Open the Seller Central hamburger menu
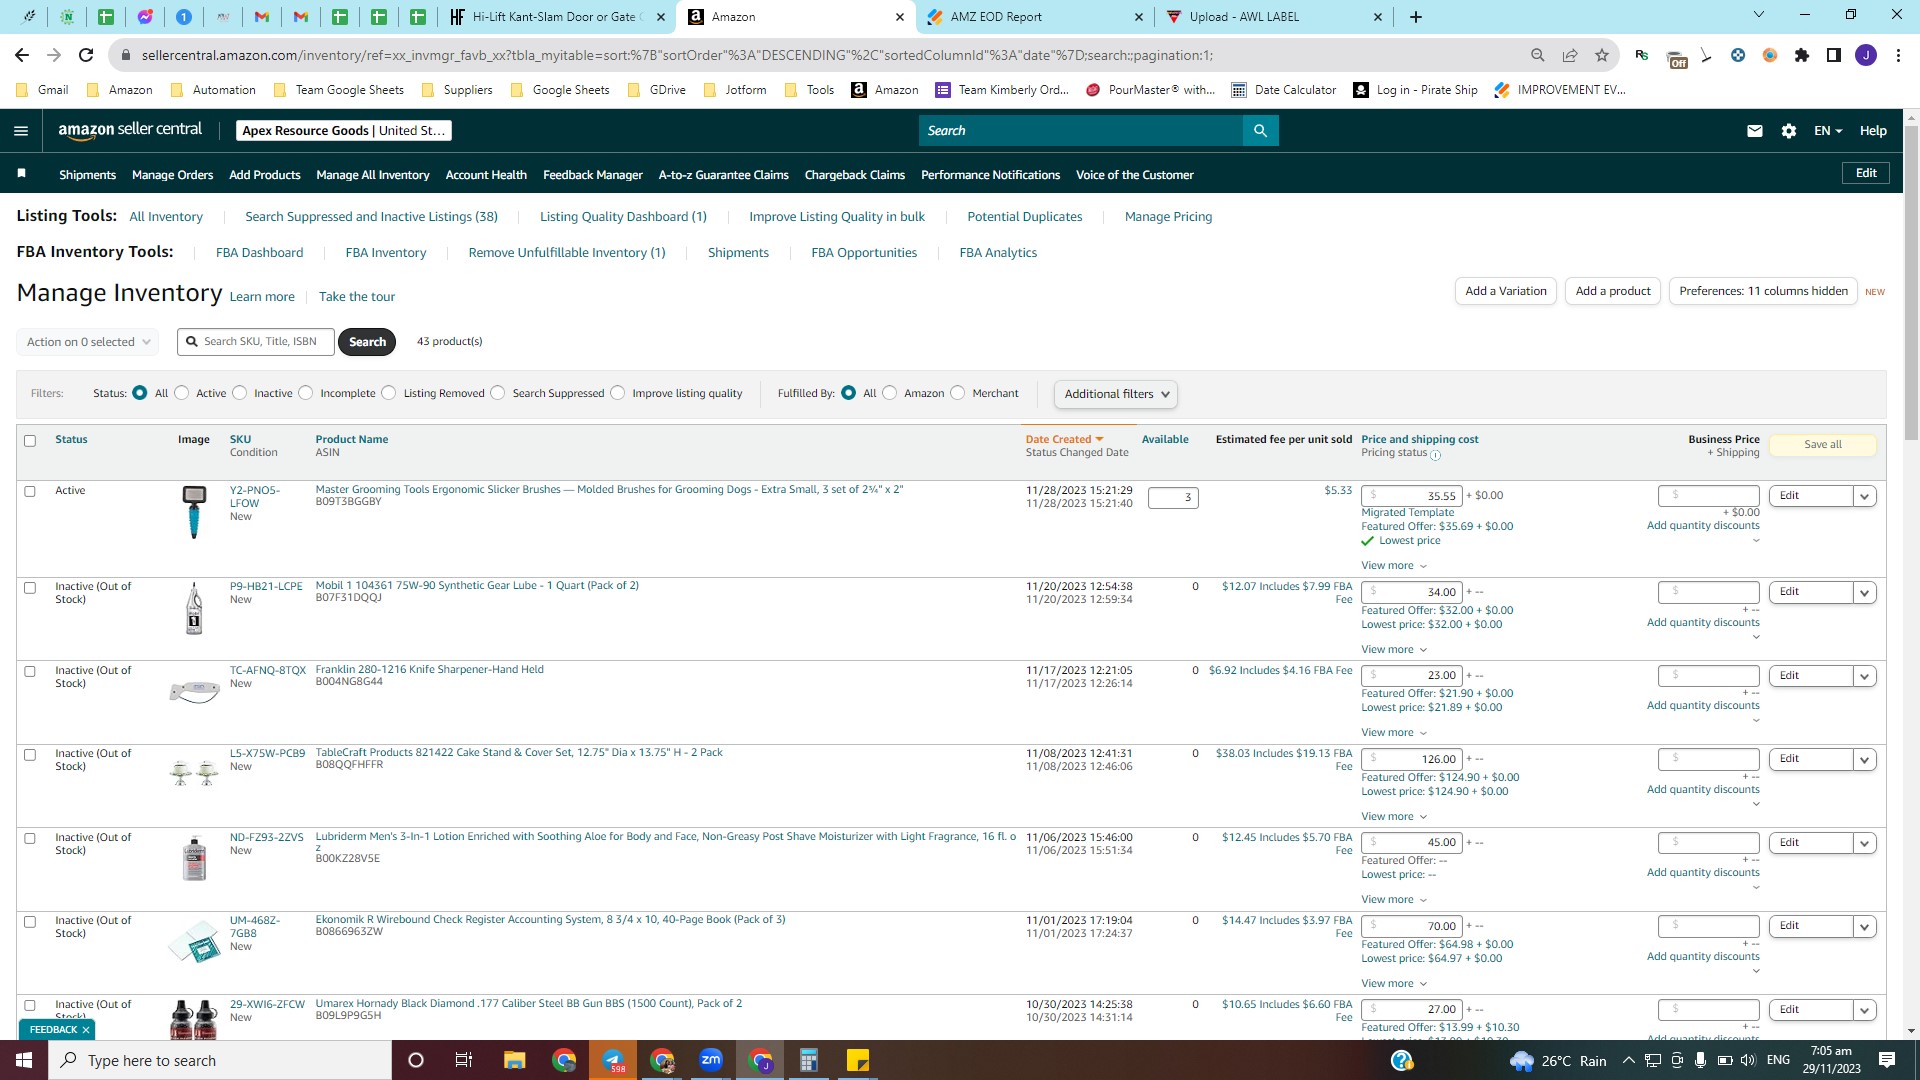The image size is (1920, 1080). pyautogui.click(x=21, y=131)
